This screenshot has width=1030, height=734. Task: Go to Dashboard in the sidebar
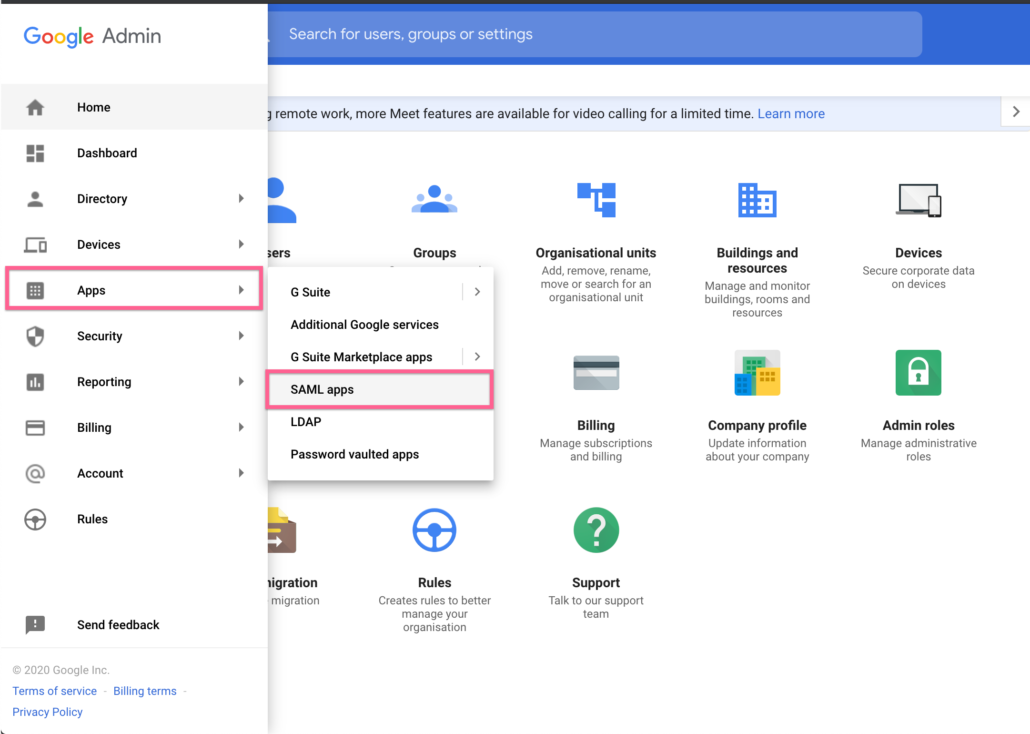tap(107, 153)
